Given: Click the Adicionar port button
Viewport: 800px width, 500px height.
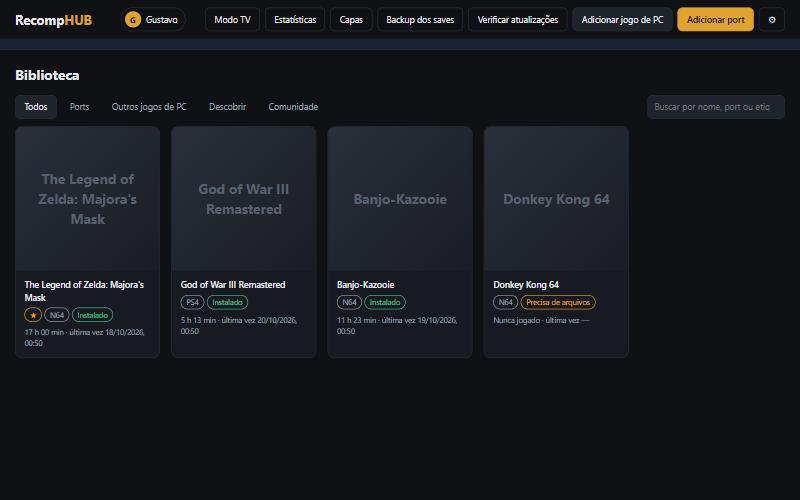Looking at the screenshot, I should 715,20.
